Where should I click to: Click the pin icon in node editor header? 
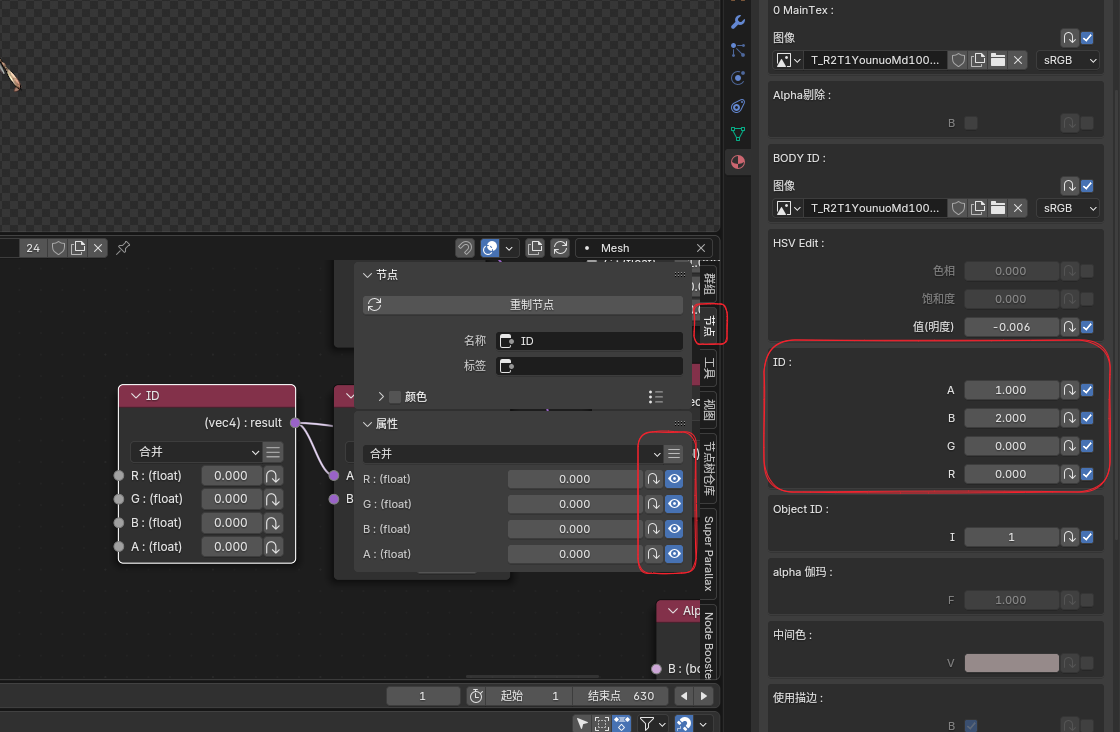click(x=123, y=247)
